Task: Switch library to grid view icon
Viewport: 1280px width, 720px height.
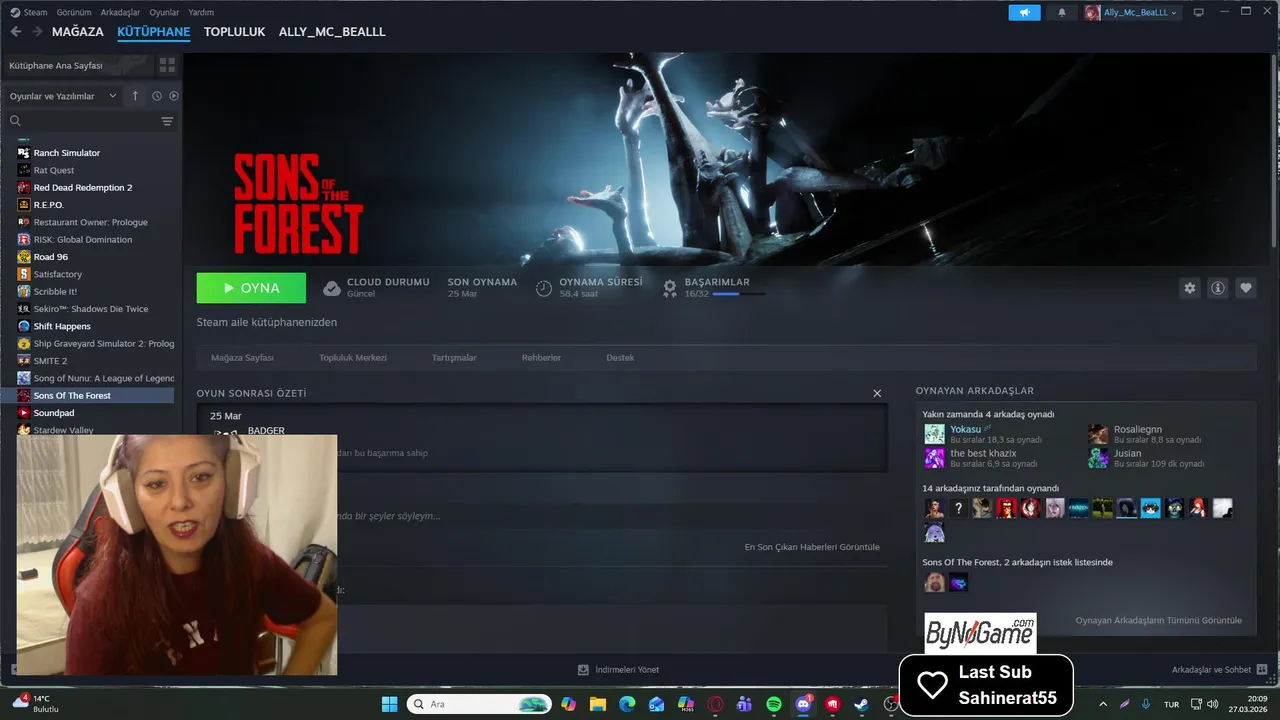Action: (167, 65)
